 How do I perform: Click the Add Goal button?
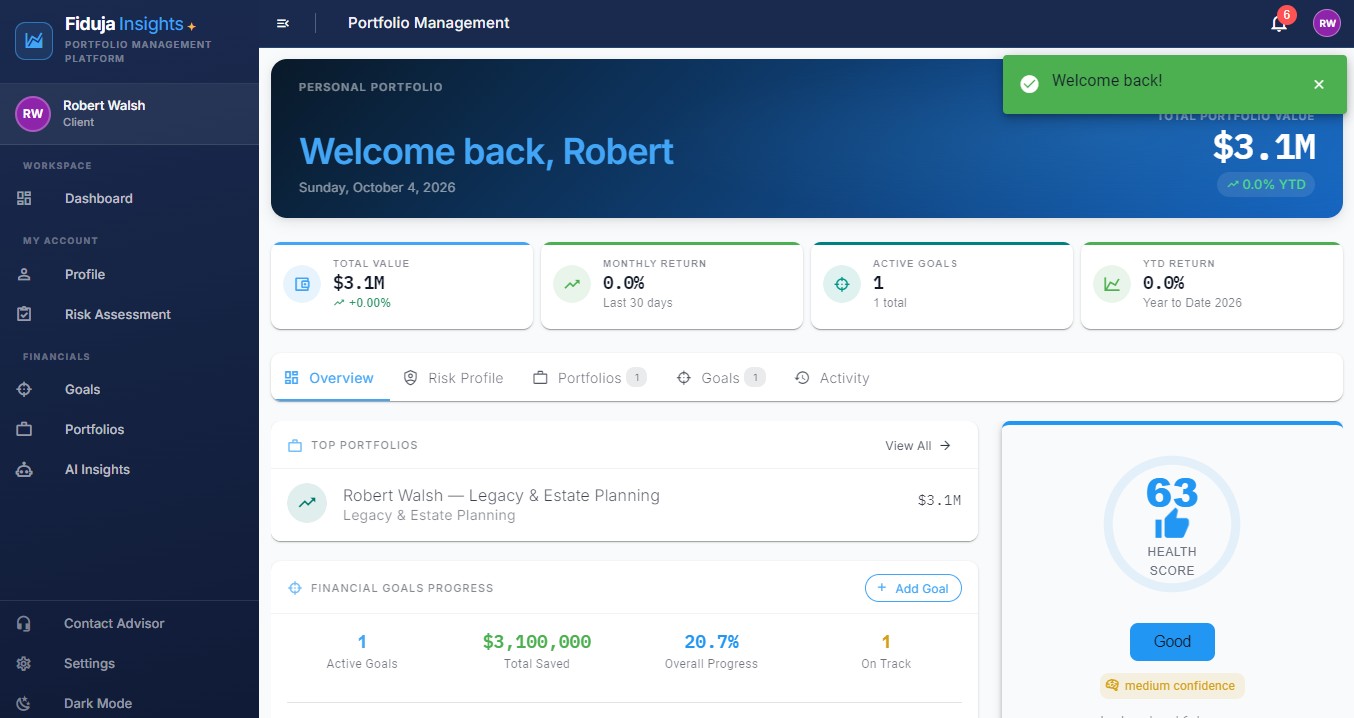913,588
